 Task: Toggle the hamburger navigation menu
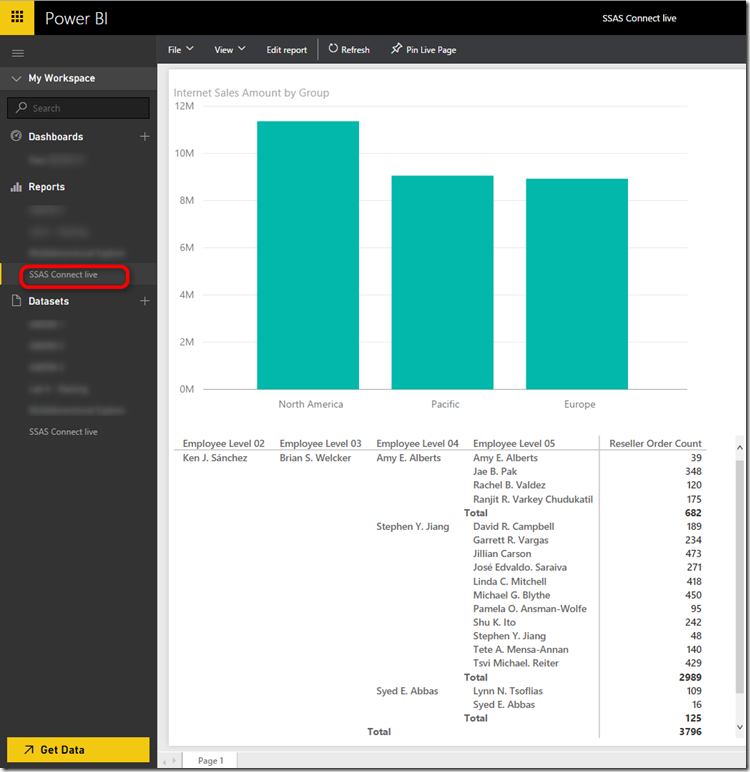18,53
